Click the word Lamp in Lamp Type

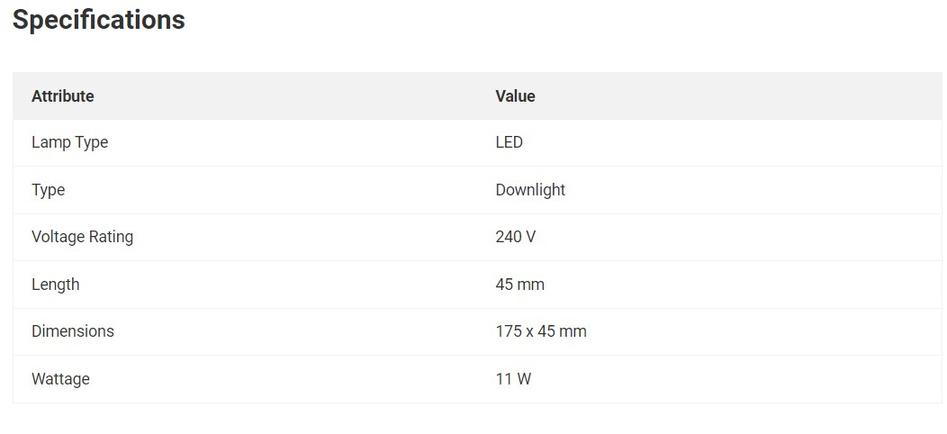(50, 142)
